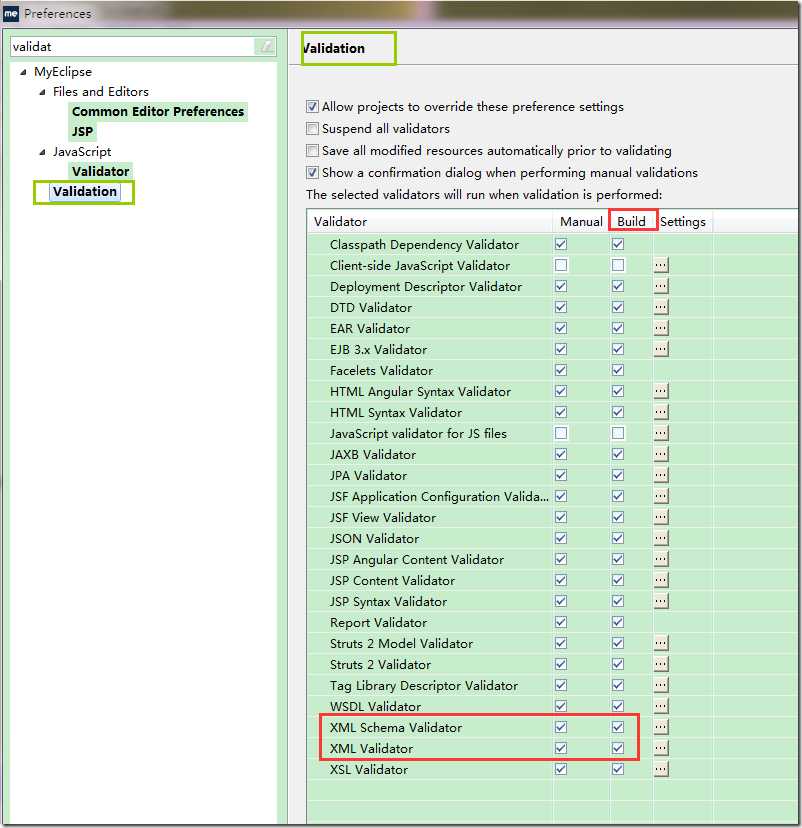The image size is (802, 828).
Task: Open settings for JSP Angular Content Validator
Action: (661, 559)
